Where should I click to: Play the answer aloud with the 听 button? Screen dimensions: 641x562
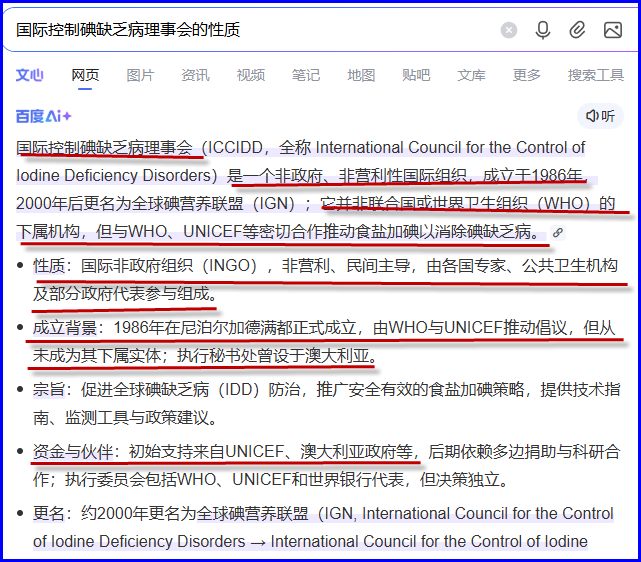[600, 116]
